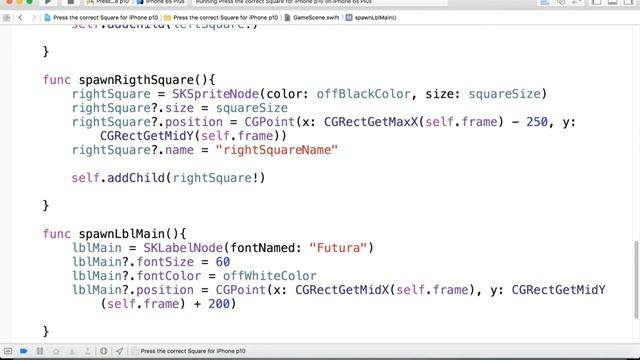640x360 pixels.
Task: Toggle the navigator panel
Action: point(596,2)
